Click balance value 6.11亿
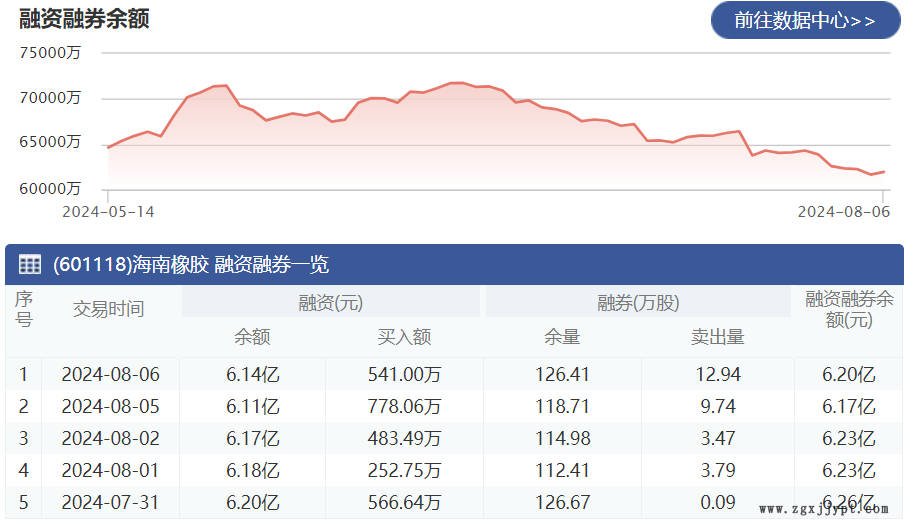Viewport: 916px width, 531px height. tap(253, 407)
